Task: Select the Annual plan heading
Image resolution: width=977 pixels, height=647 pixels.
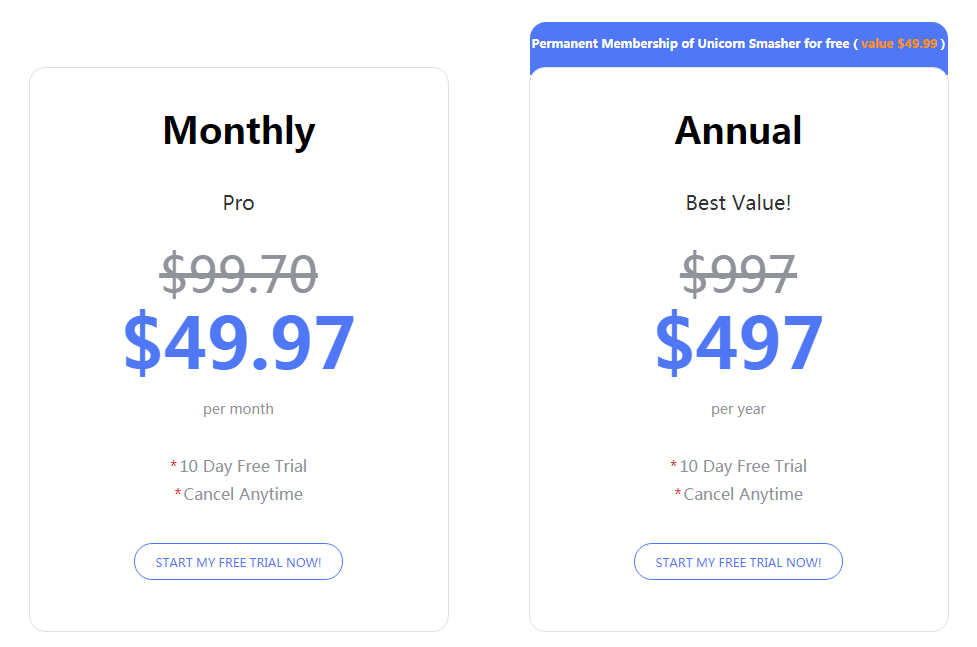Action: click(738, 131)
